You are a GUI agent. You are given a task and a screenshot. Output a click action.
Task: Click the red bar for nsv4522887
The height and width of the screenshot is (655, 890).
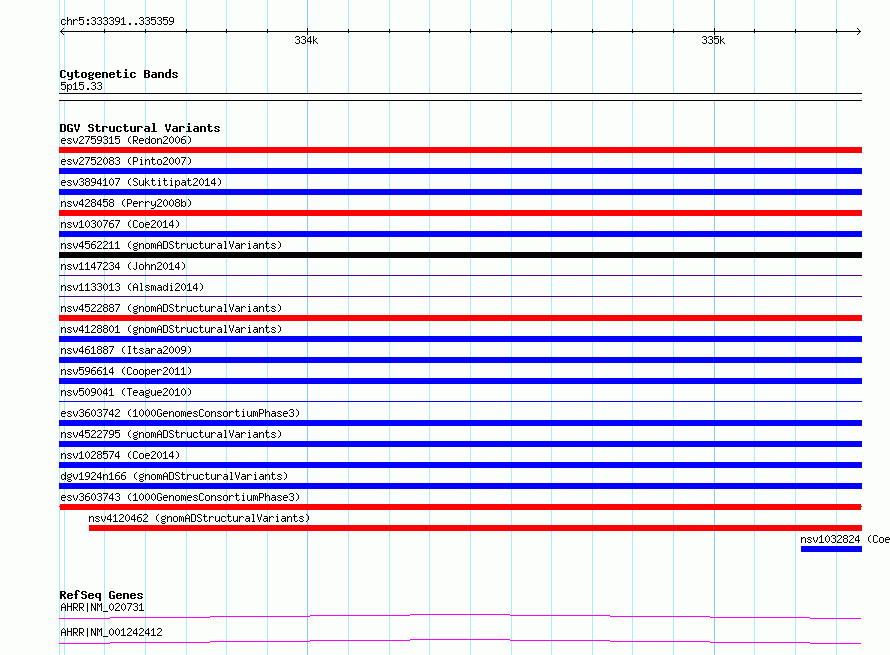click(460, 318)
